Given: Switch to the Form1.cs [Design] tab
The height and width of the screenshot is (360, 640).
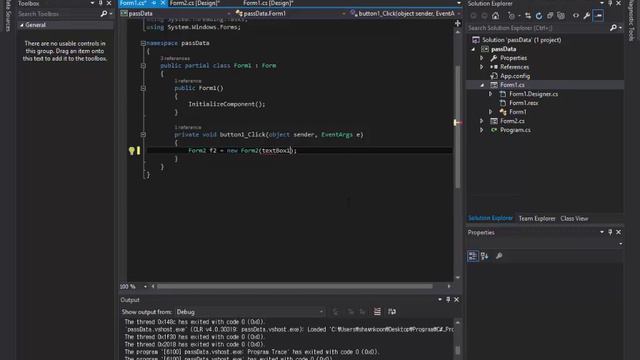Looking at the screenshot, I should [268, 3].
